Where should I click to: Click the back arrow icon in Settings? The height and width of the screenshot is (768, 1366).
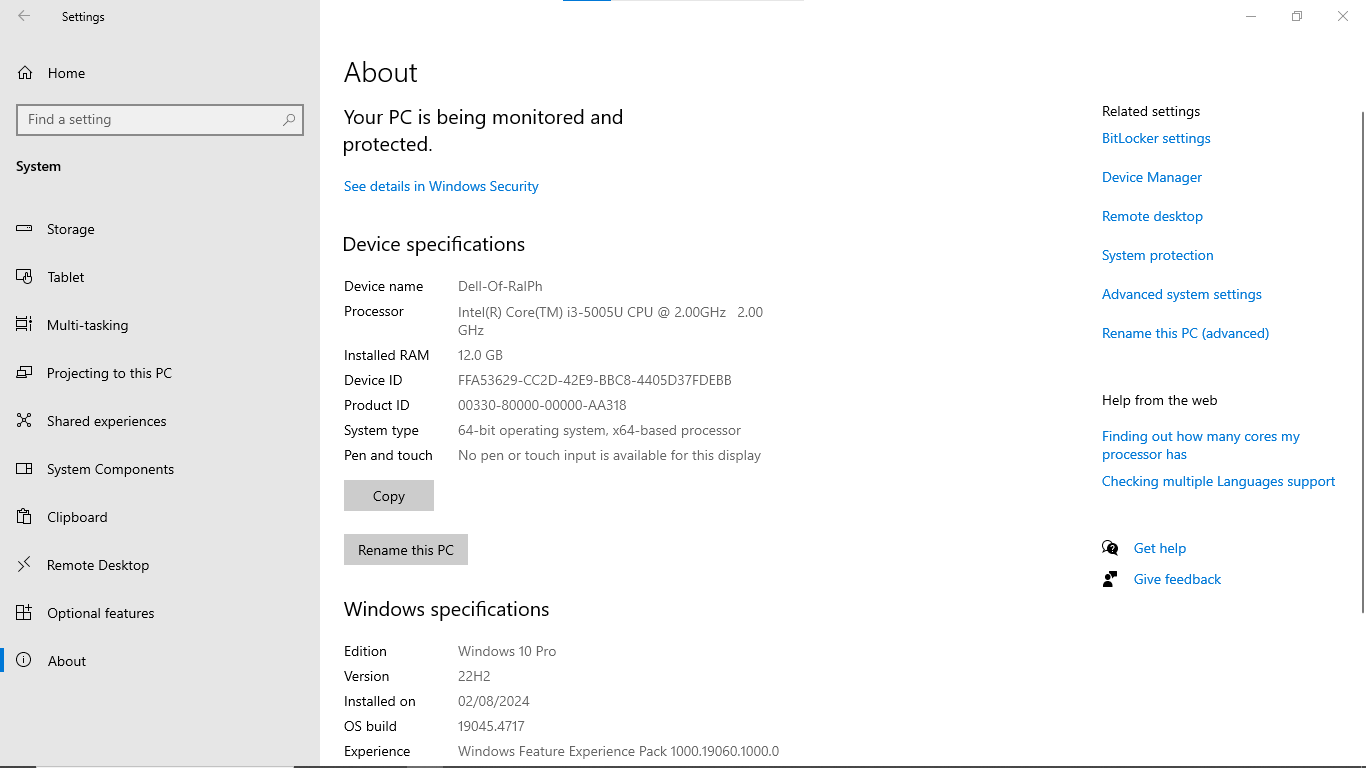pos(24,16)
